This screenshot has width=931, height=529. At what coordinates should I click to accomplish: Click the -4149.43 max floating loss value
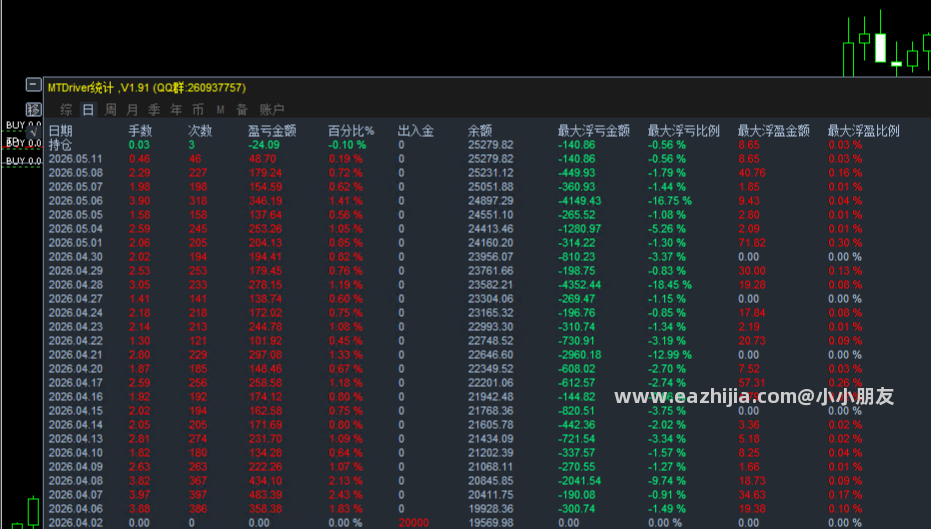pos(580,201)
